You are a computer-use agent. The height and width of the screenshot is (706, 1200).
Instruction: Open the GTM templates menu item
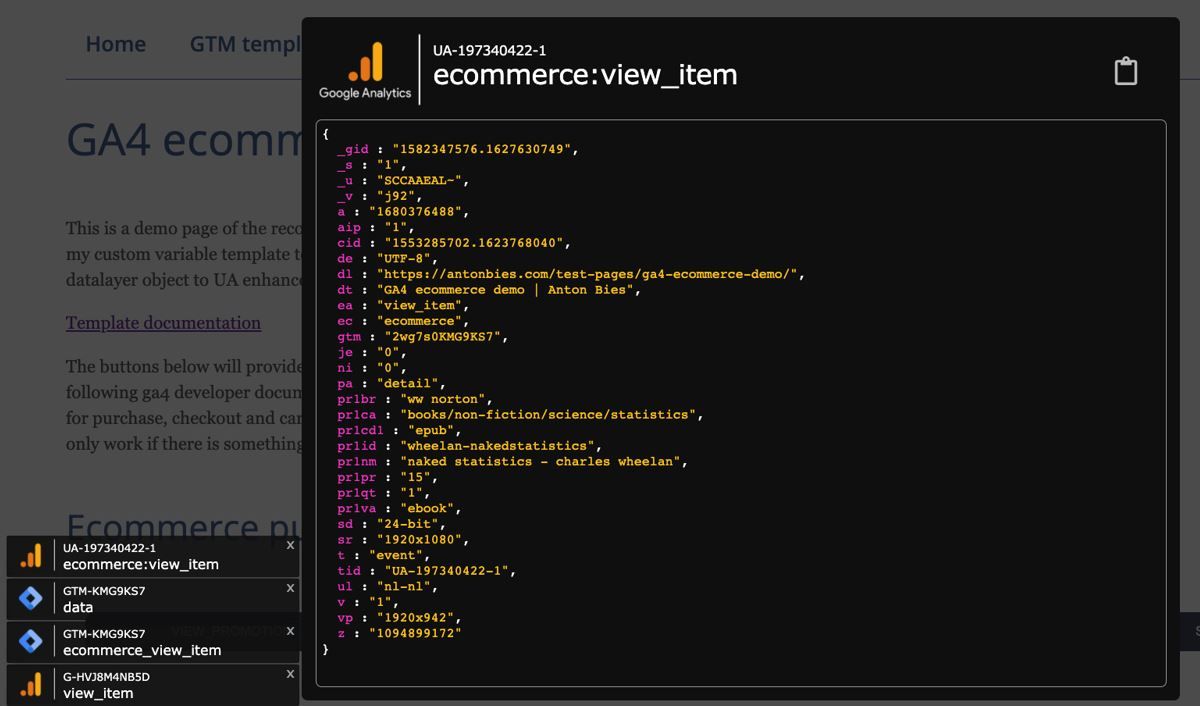[x=245, y=44]
